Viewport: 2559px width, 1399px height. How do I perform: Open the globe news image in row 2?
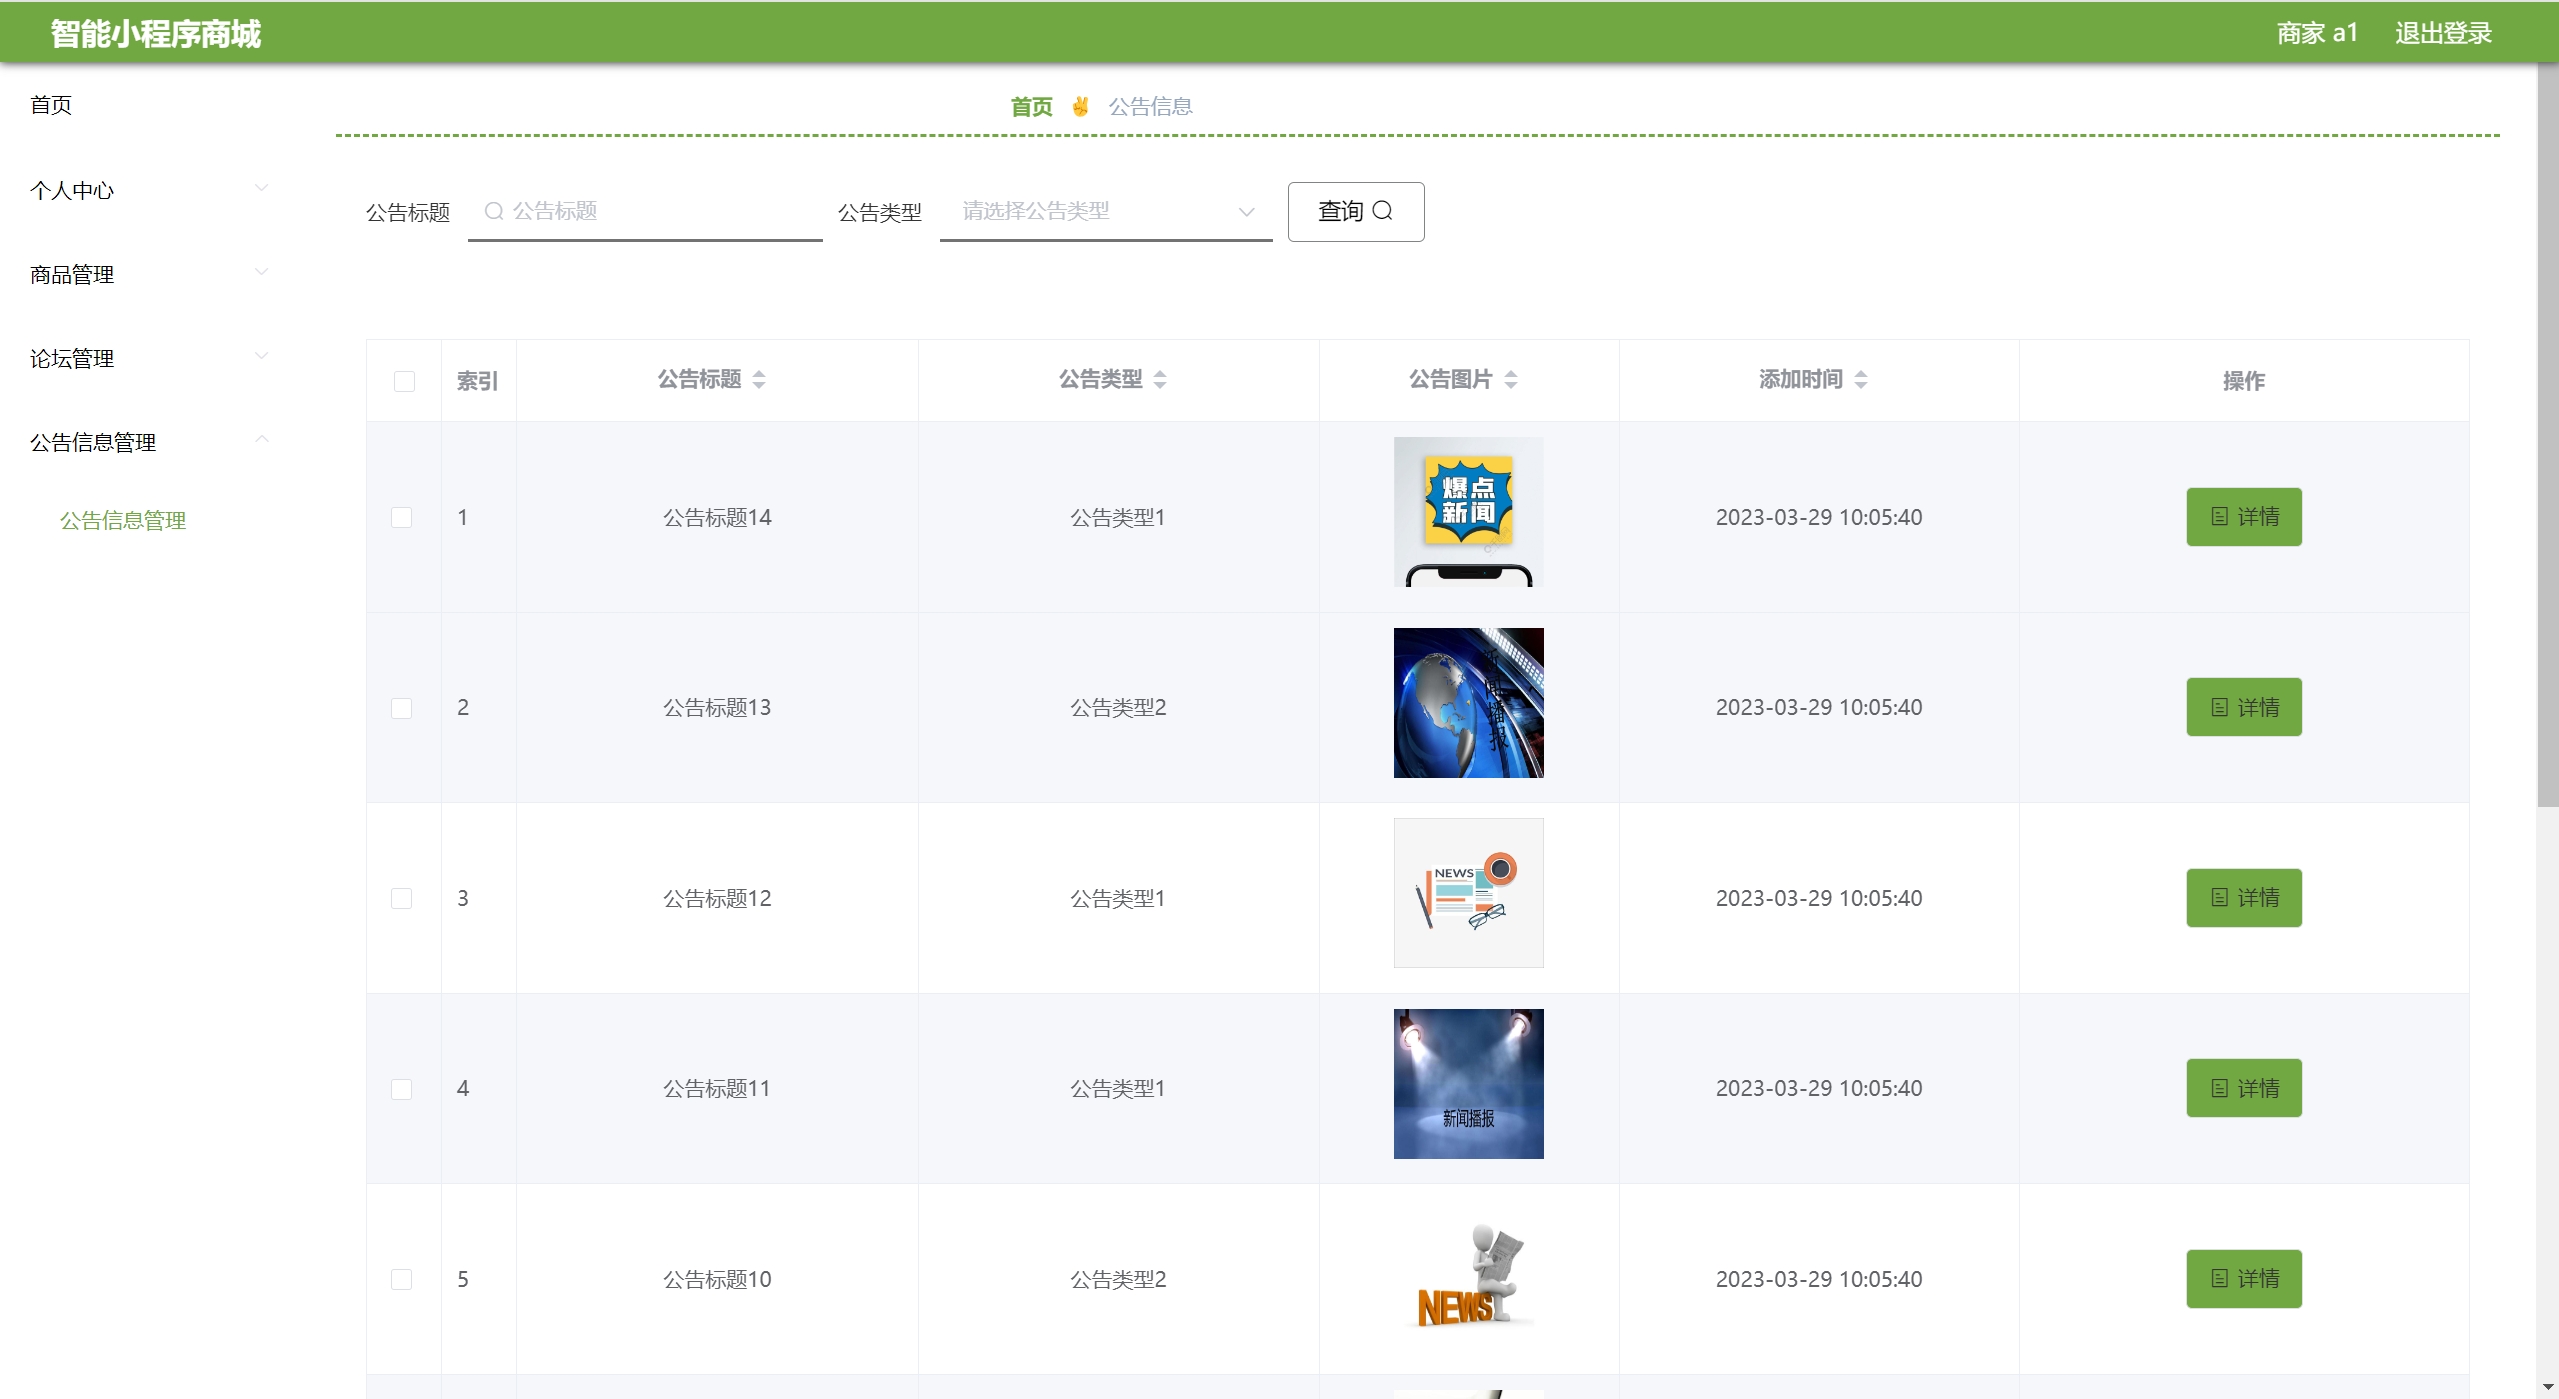pos(1468,703)
